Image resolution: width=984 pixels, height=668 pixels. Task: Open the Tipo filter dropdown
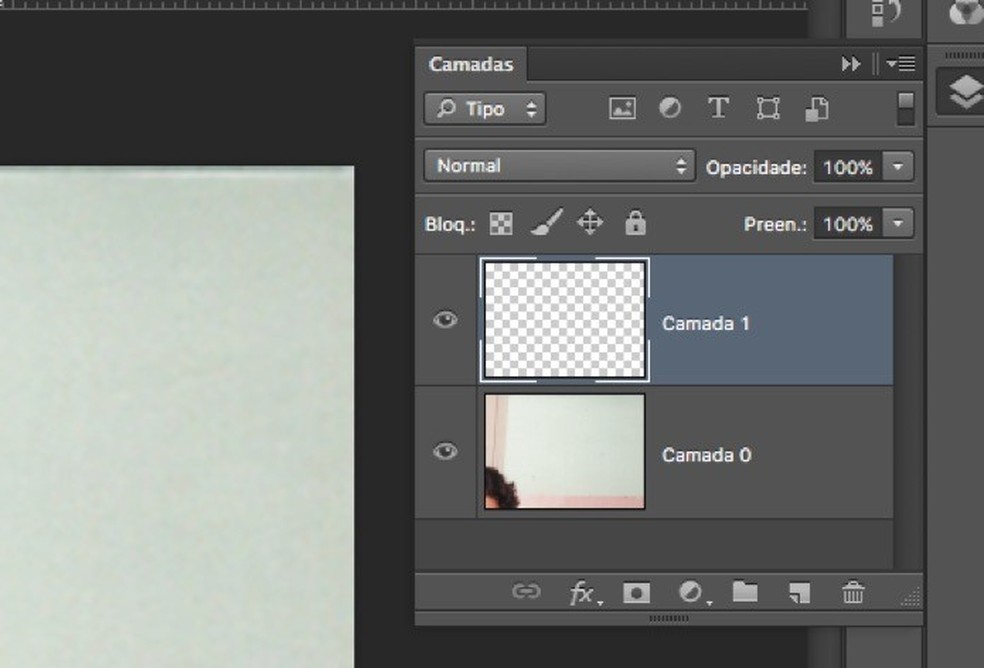tap(484, 109)
